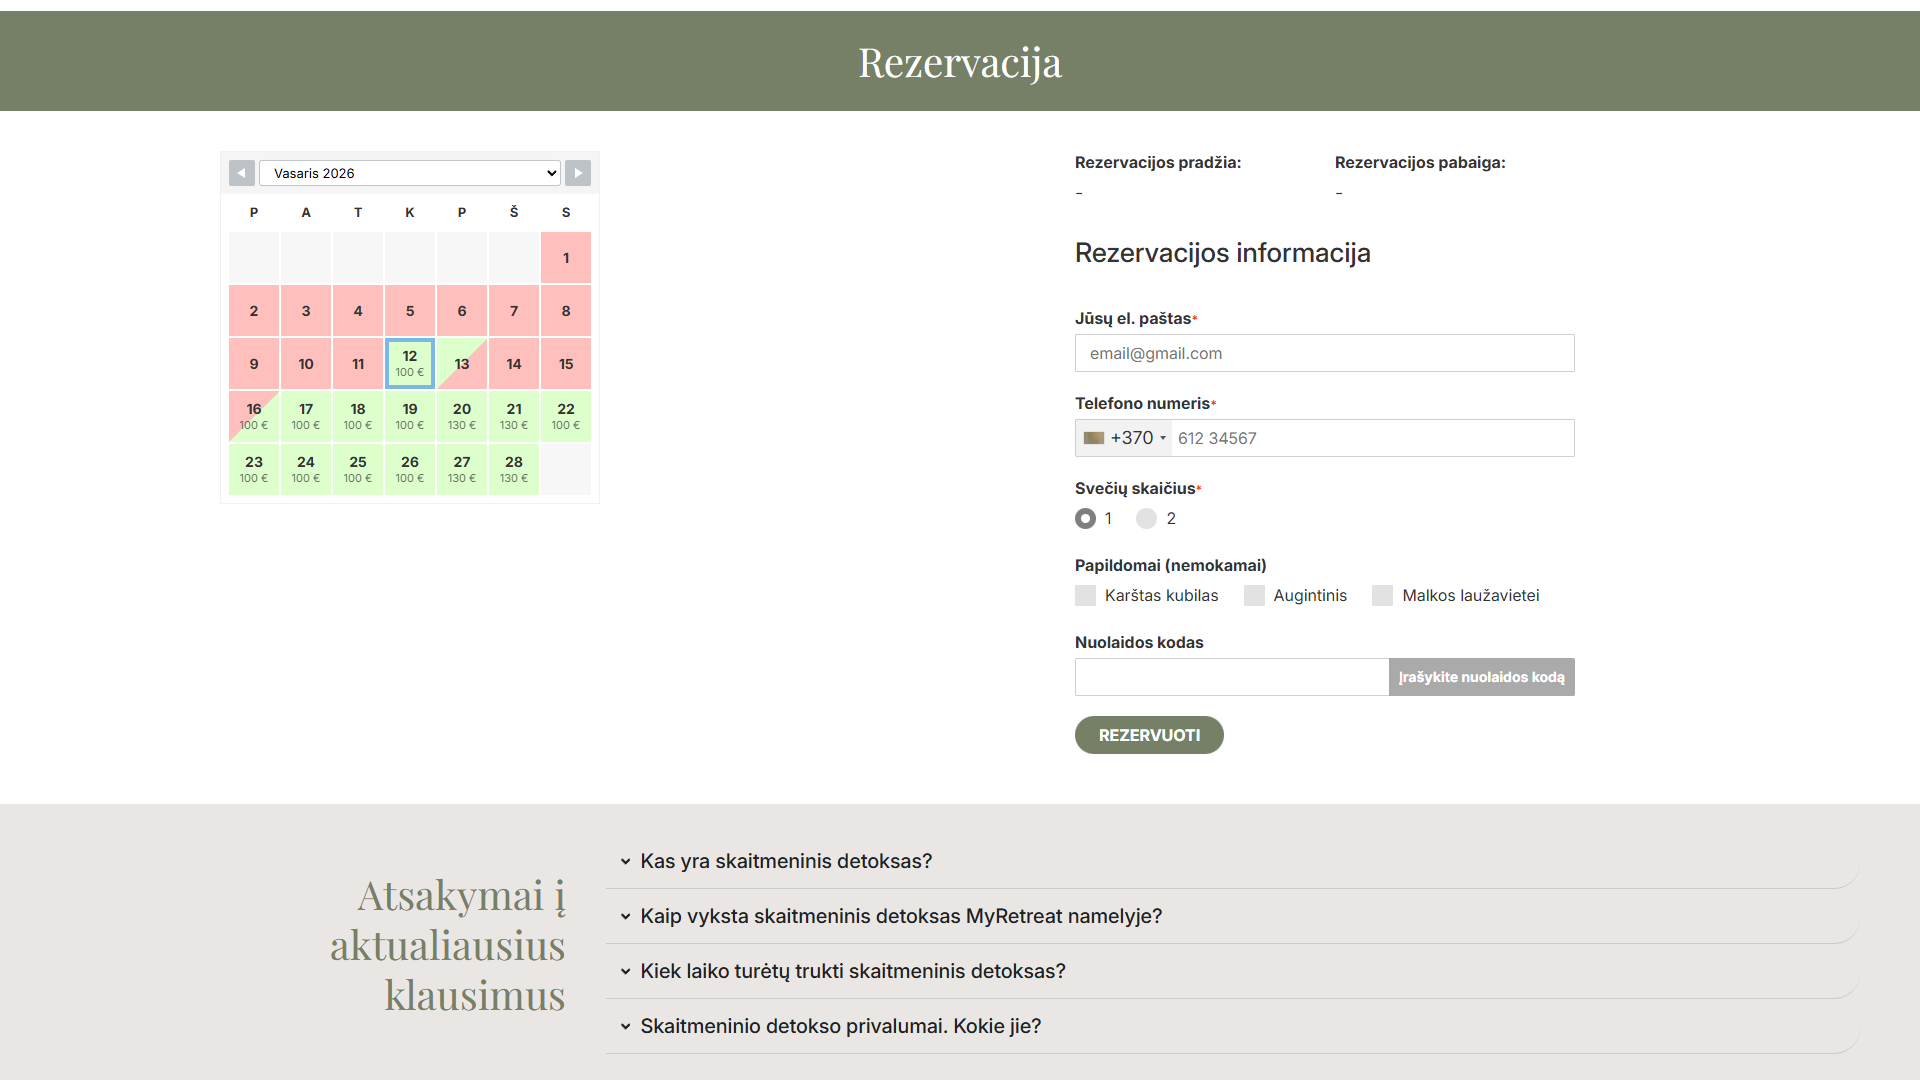Select February 20 priced 130 €

(x=462, y=416)
